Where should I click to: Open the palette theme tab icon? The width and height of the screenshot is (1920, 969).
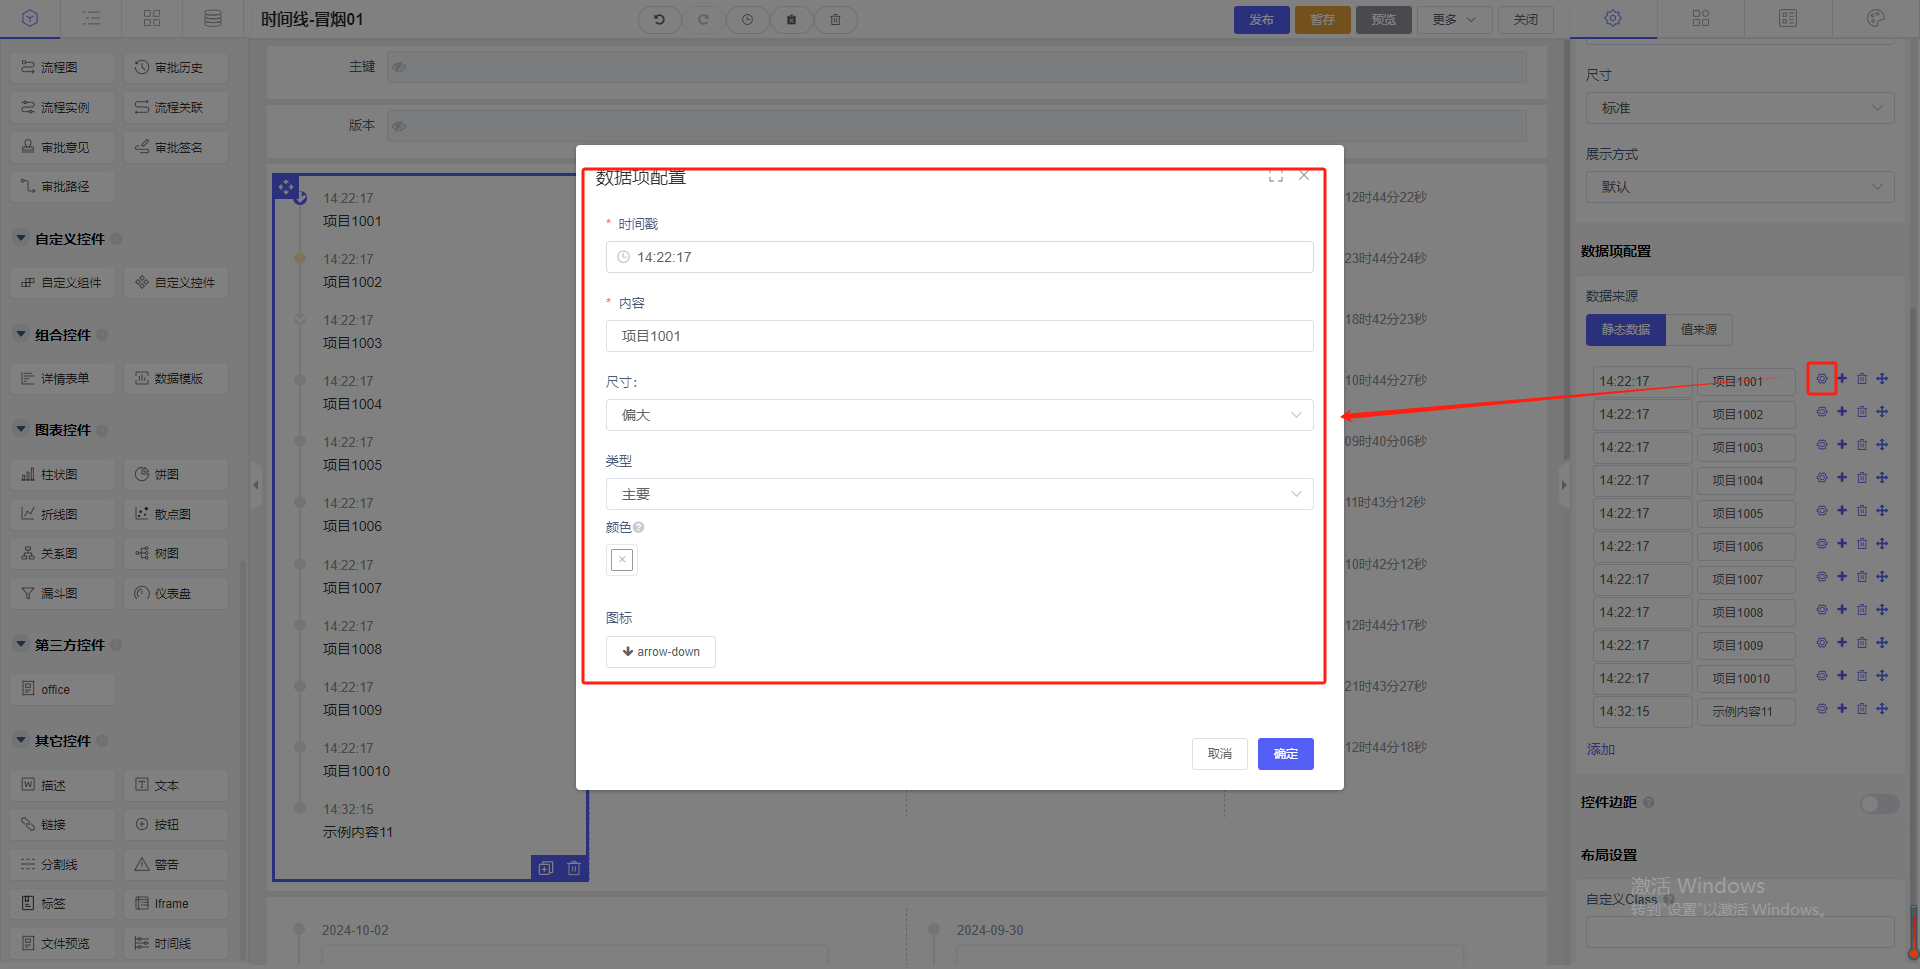point(1875,18)
